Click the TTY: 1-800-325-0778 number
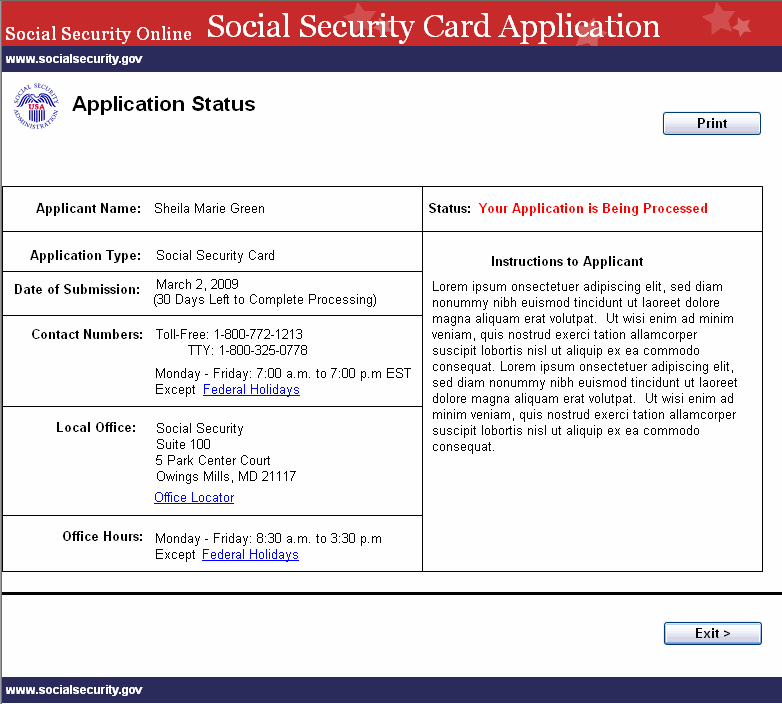Screen dimensions: 782x704 tap(248, 351)
